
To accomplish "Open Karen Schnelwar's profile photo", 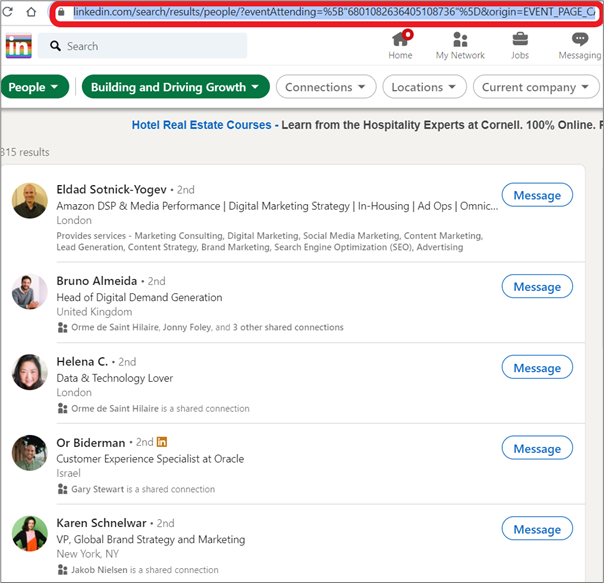I will point(30,534).
